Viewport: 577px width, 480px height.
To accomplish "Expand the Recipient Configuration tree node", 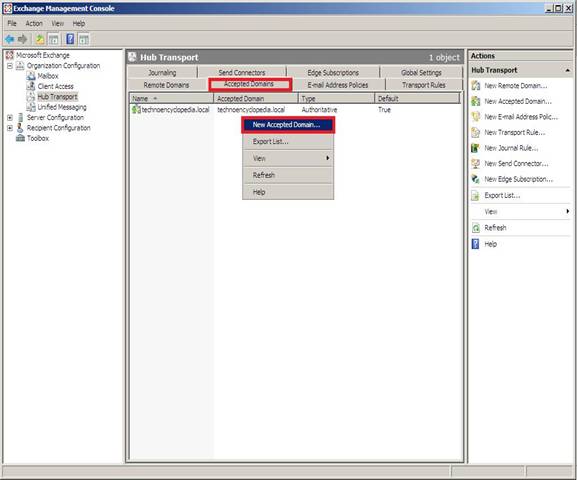I will coord(10,128).
